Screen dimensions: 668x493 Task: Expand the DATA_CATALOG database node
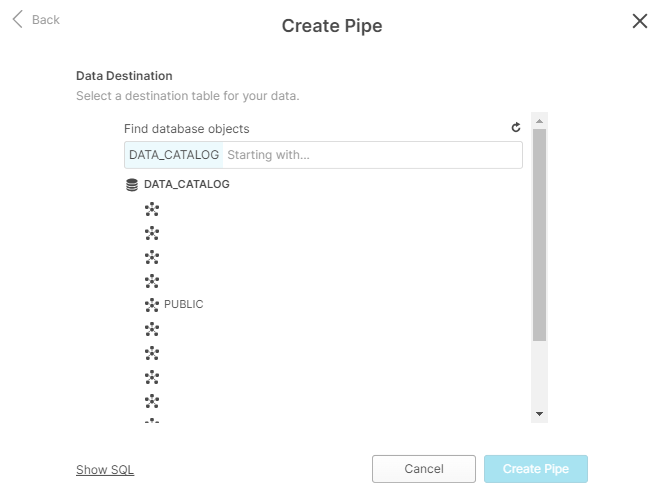186,185
